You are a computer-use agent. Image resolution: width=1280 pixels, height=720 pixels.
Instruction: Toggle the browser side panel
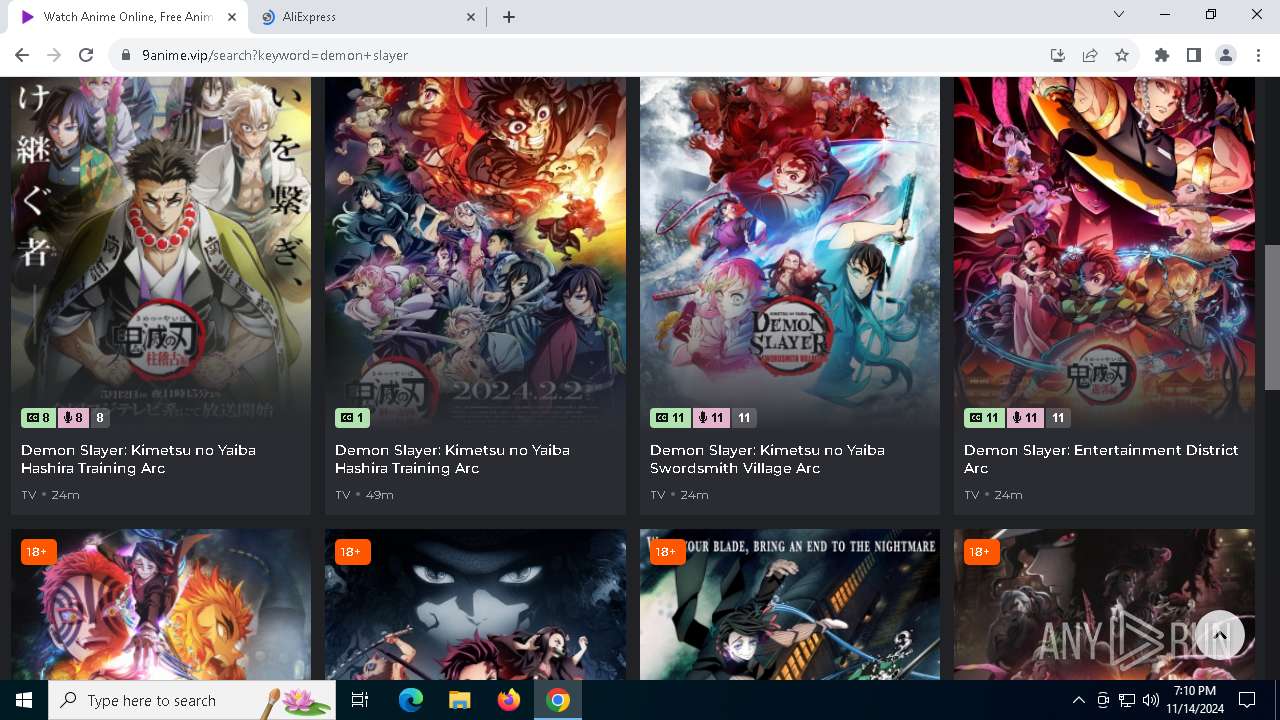pos(1194,55)
